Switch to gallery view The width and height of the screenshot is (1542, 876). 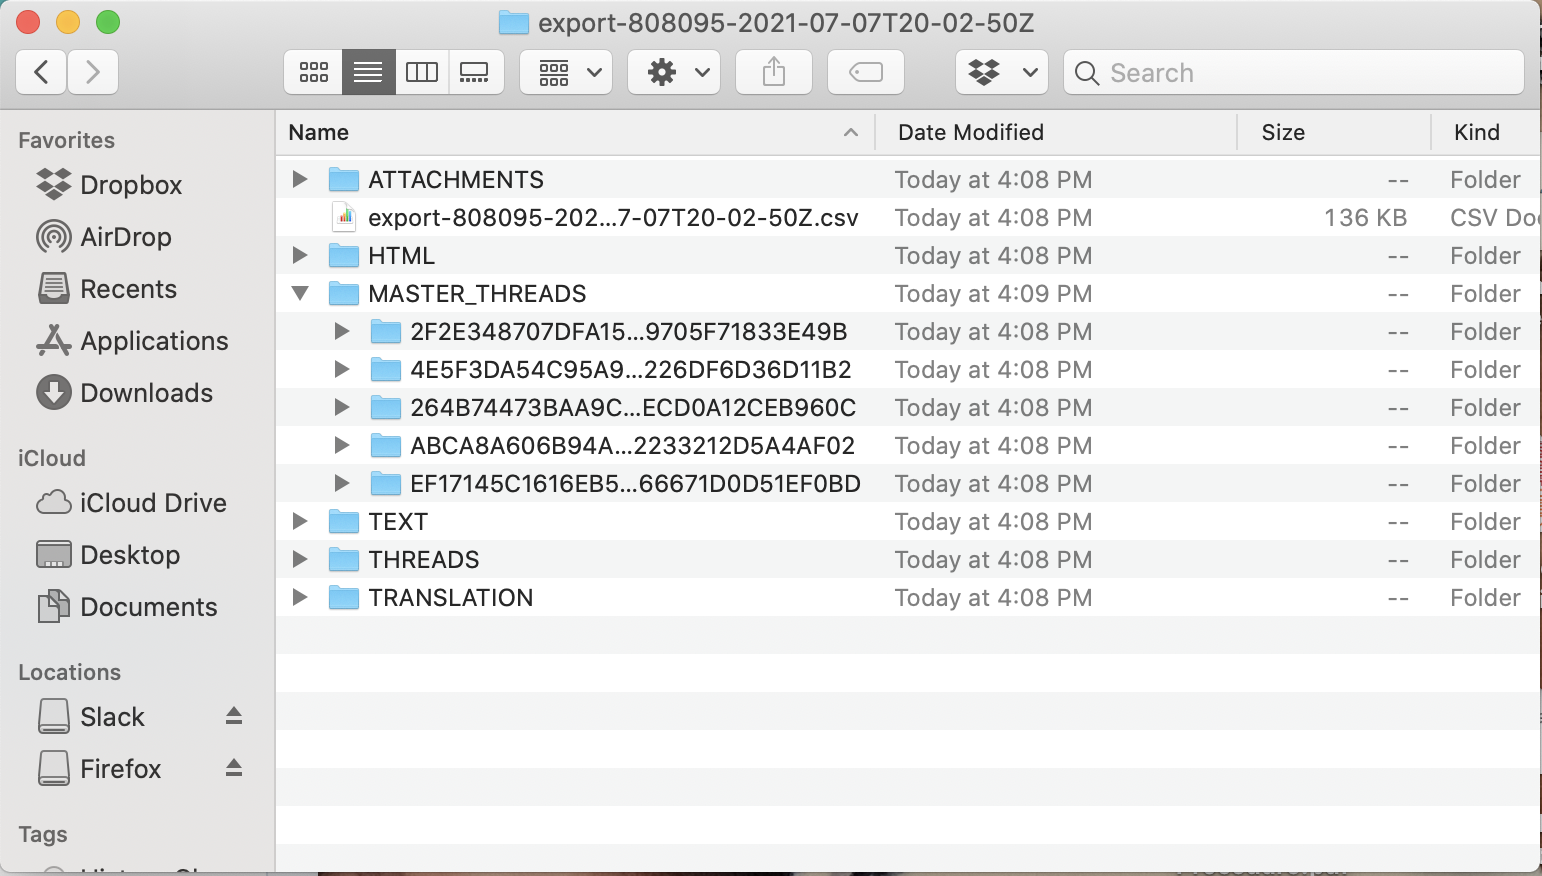click(x=475, y=72)
